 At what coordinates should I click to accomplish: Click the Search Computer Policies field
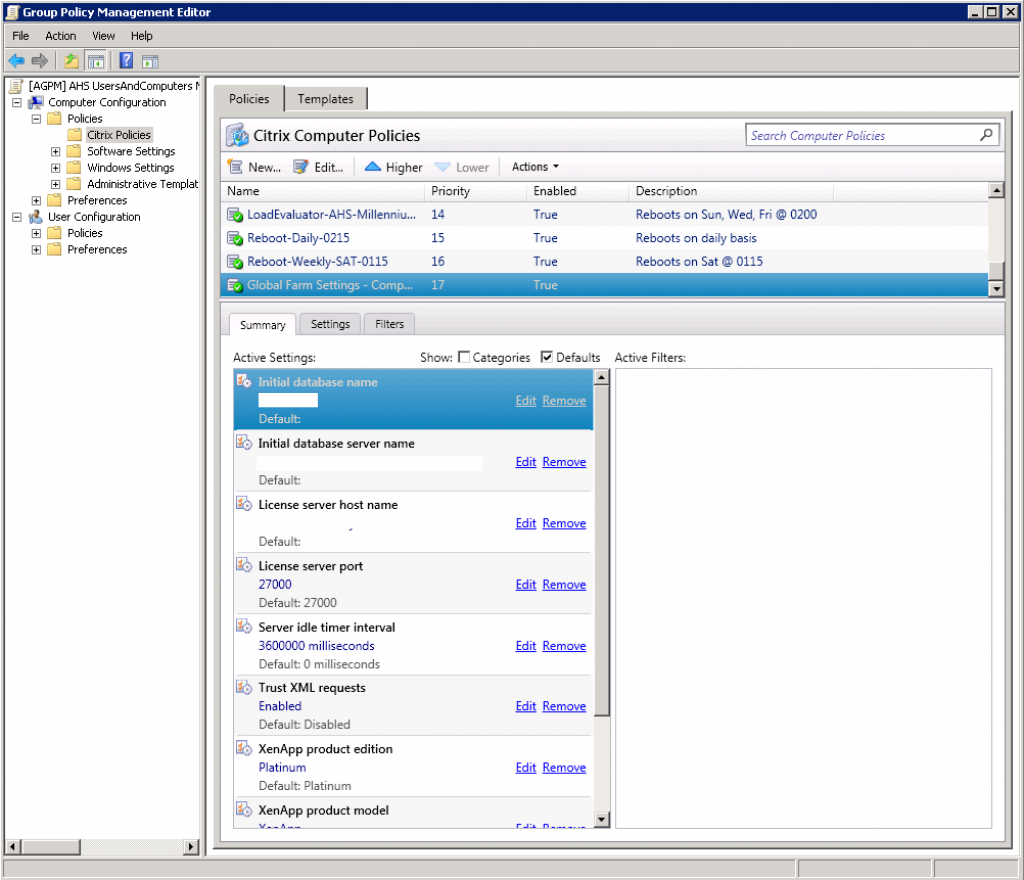(x=860, y=136)
